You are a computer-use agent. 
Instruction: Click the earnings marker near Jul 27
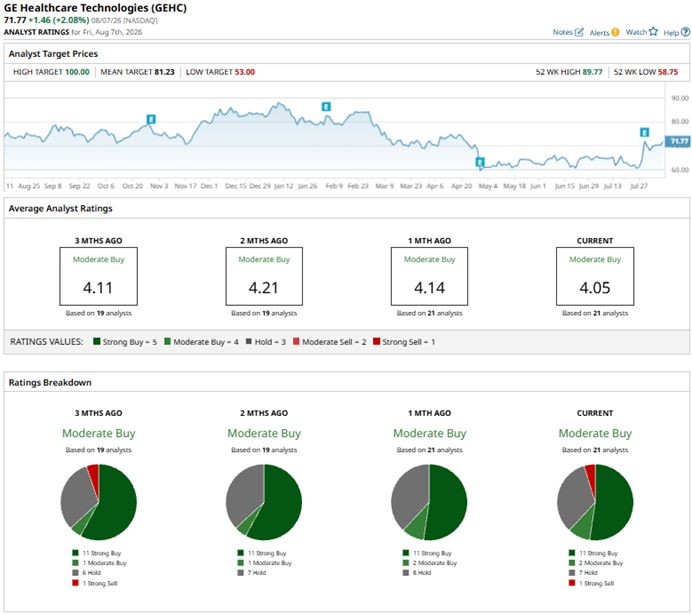tap(644, 132)
